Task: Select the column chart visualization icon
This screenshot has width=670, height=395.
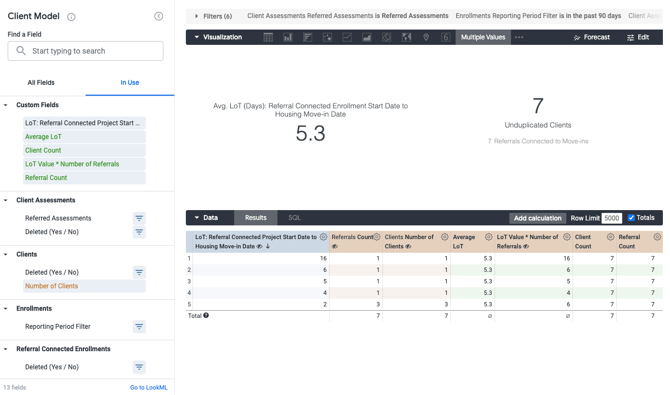Action: [x=288, y=38]
